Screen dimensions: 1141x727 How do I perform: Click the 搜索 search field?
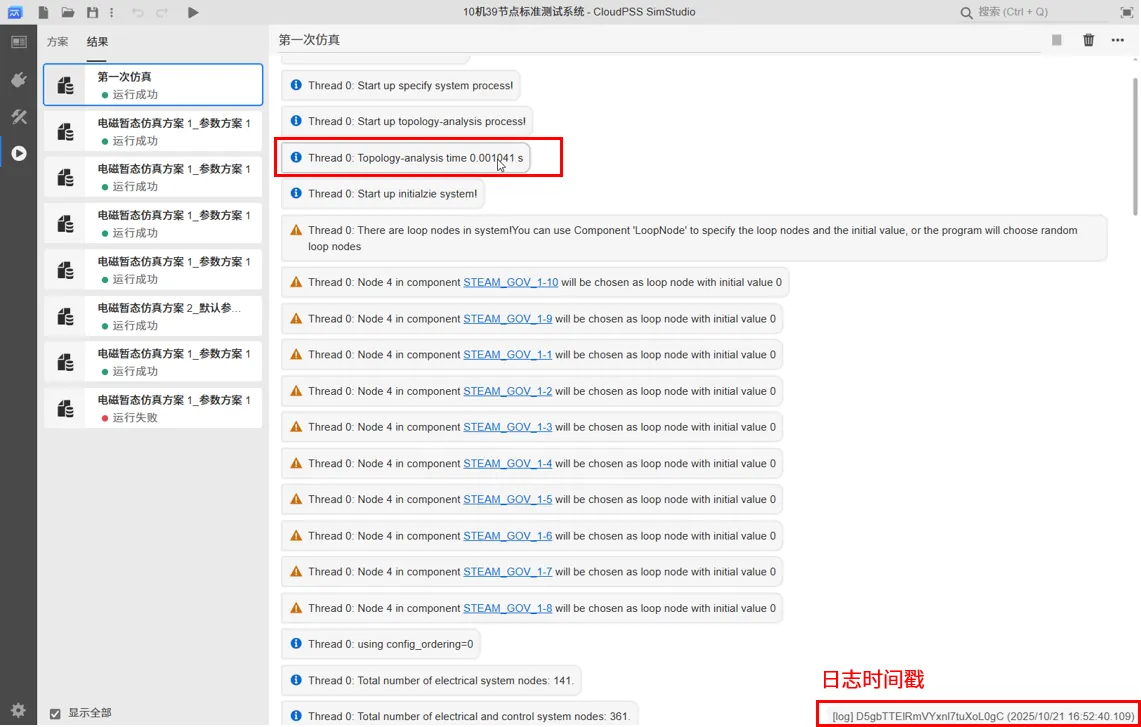tap(1040, 12)
